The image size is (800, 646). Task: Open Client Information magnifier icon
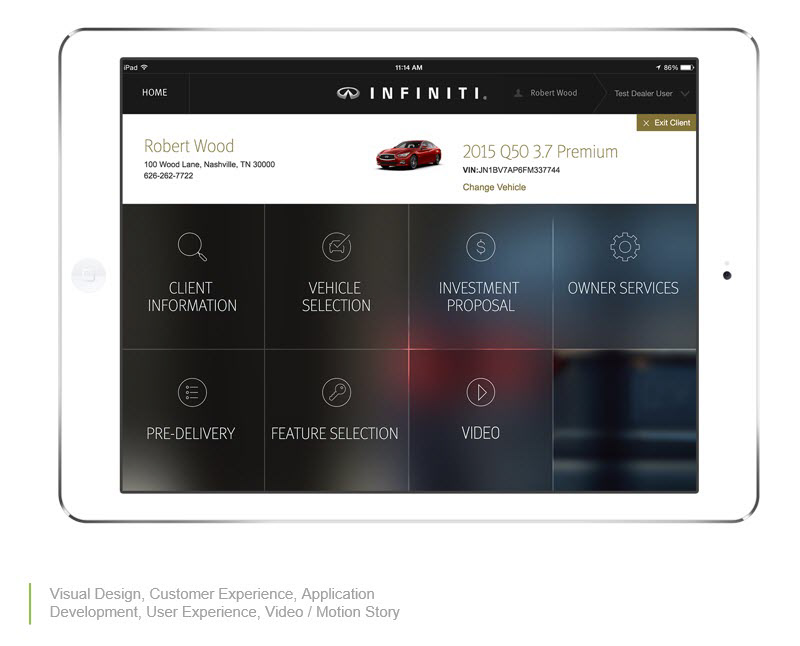pyautogui.click(x=192, y=247)
